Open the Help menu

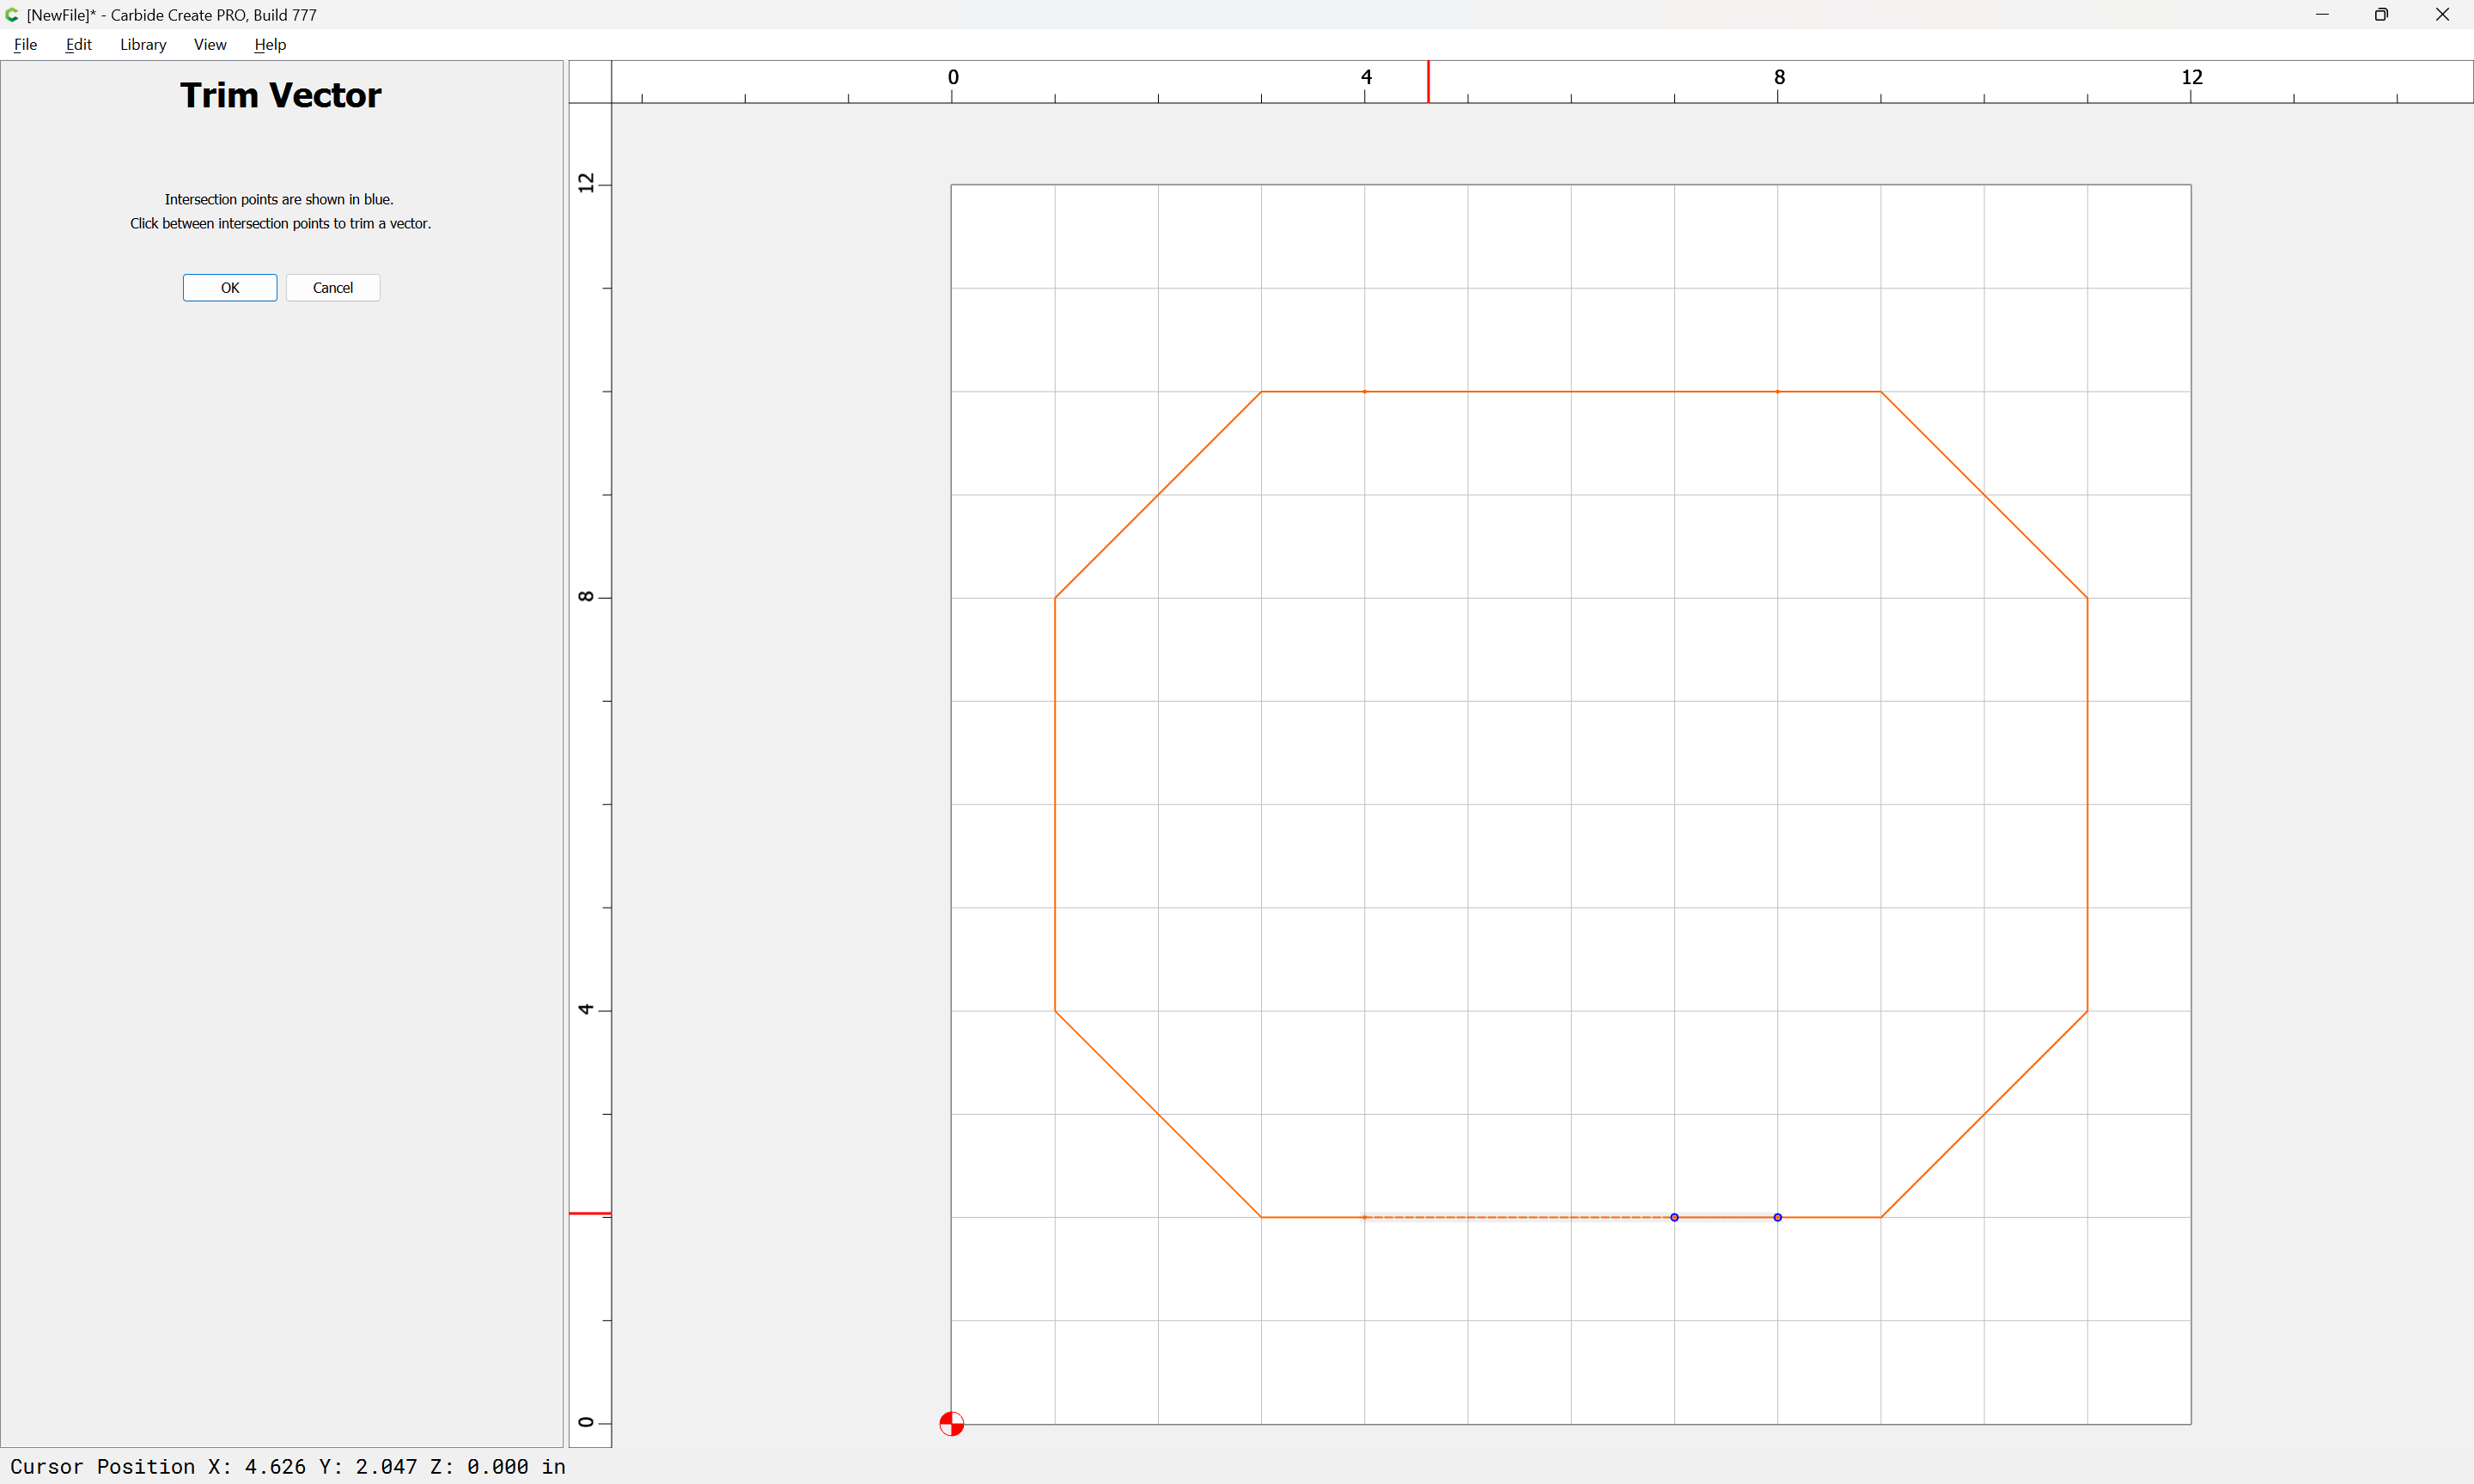(x=269, y=45)
